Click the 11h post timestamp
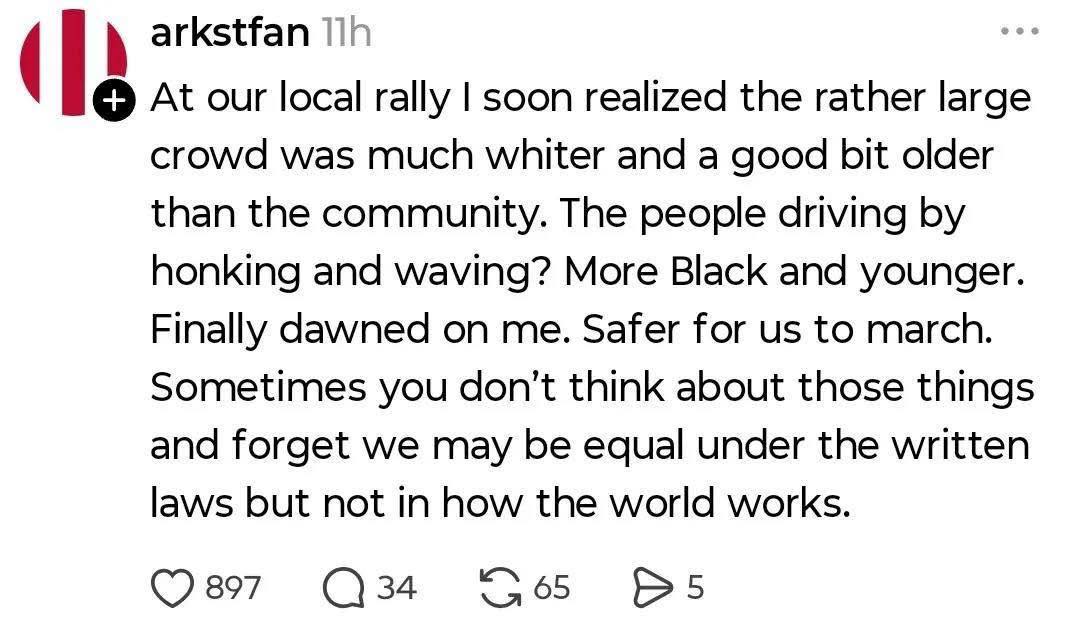This screenshot has width=1080, height=639. tap(346, 32)
